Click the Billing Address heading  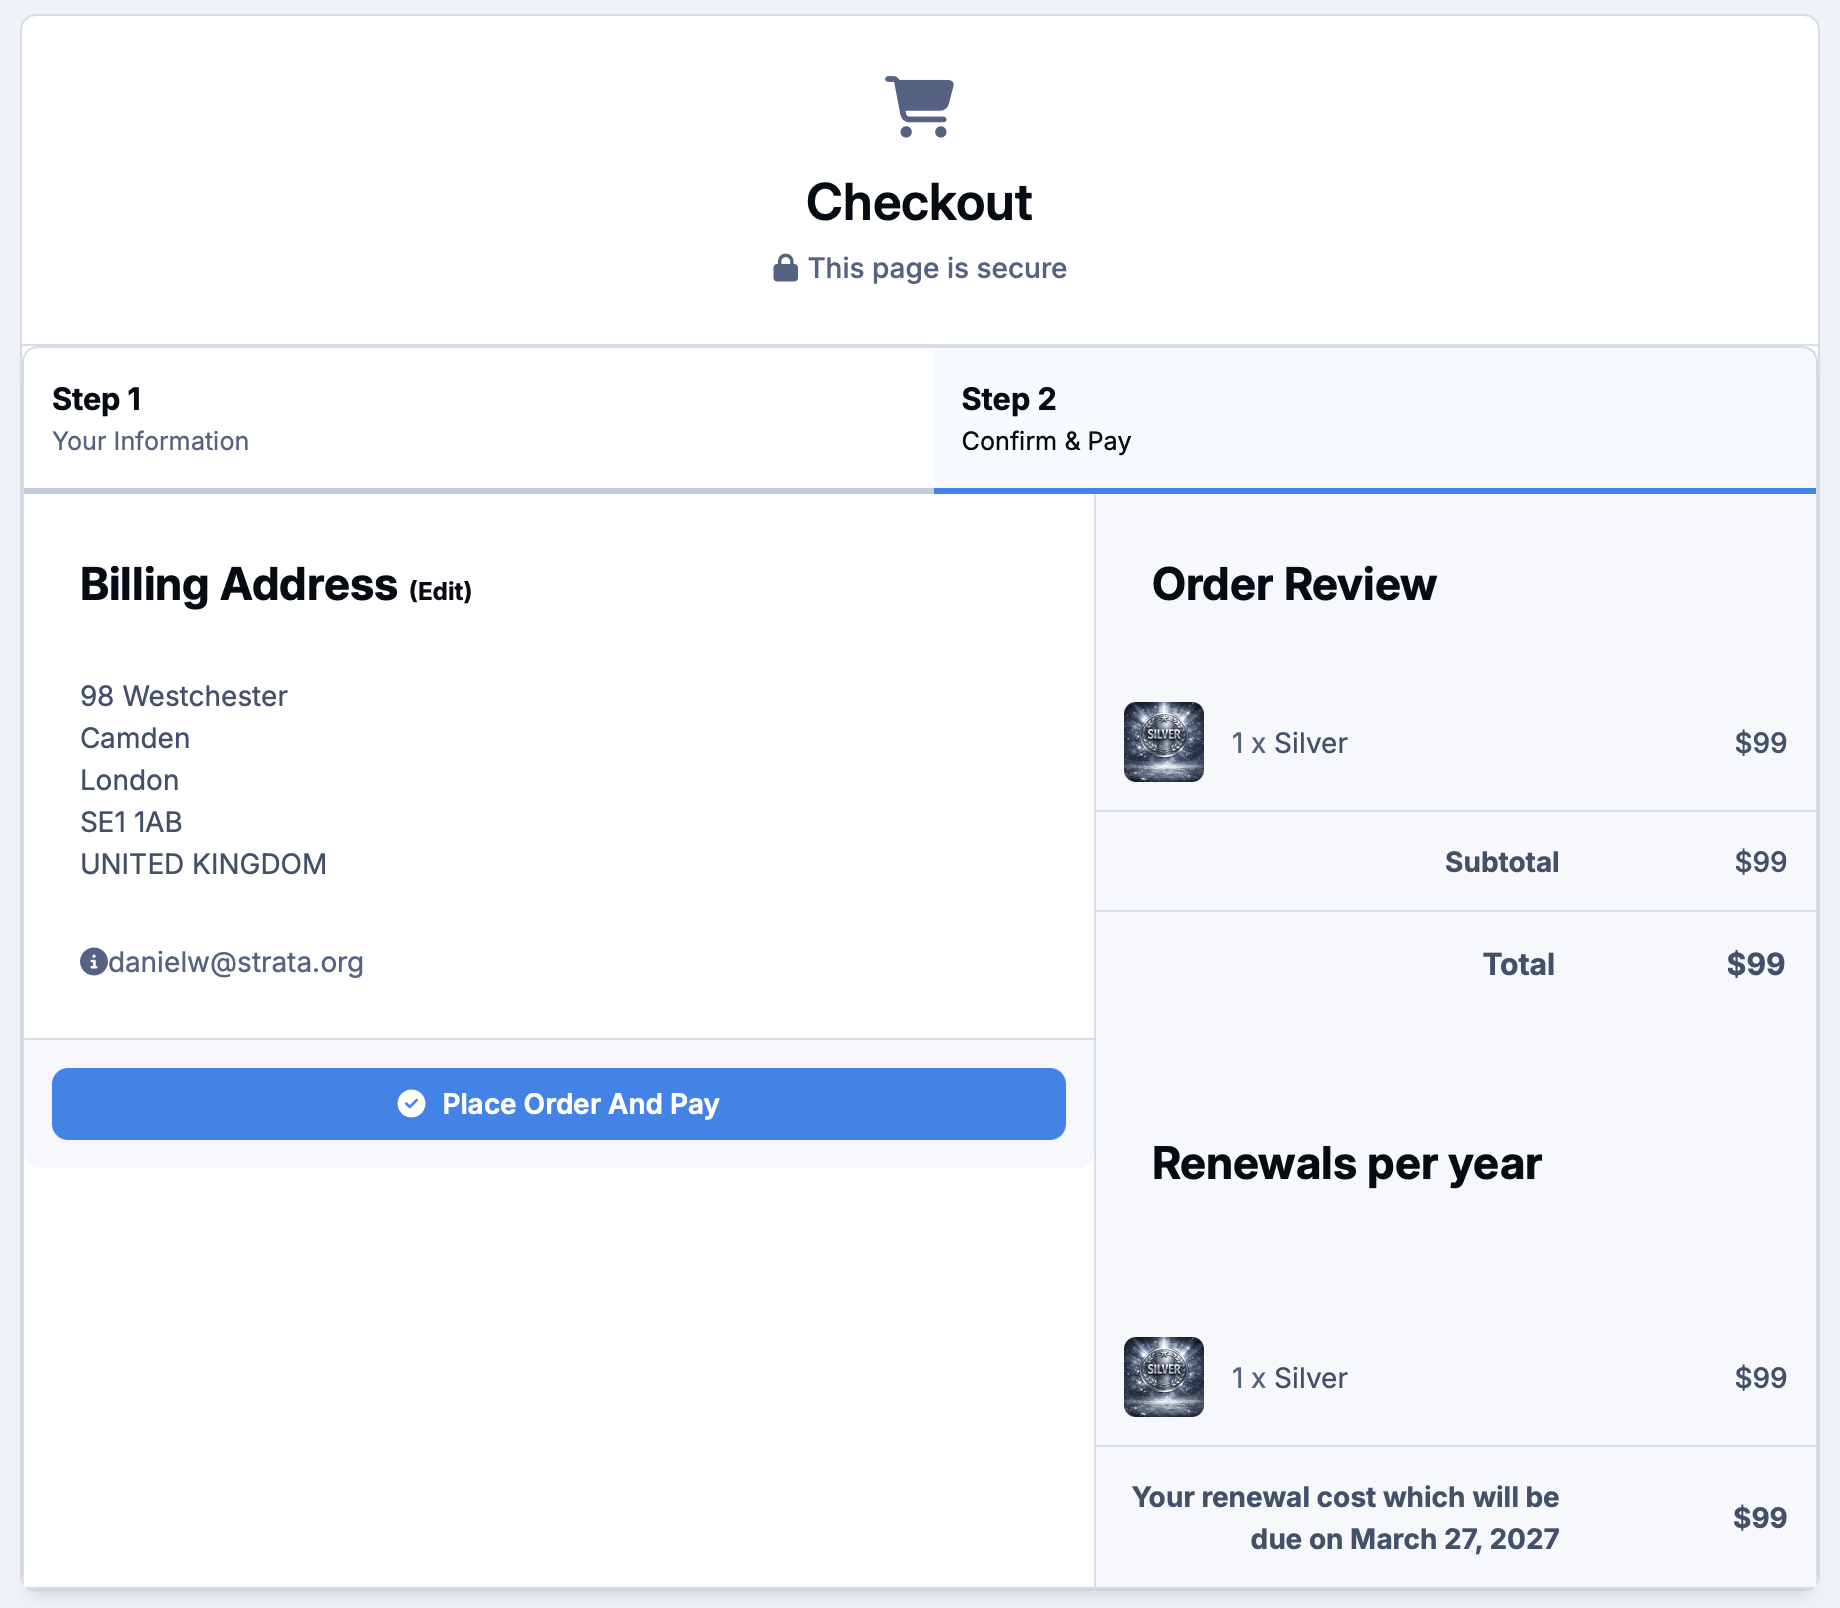click(x=239, y=585)
